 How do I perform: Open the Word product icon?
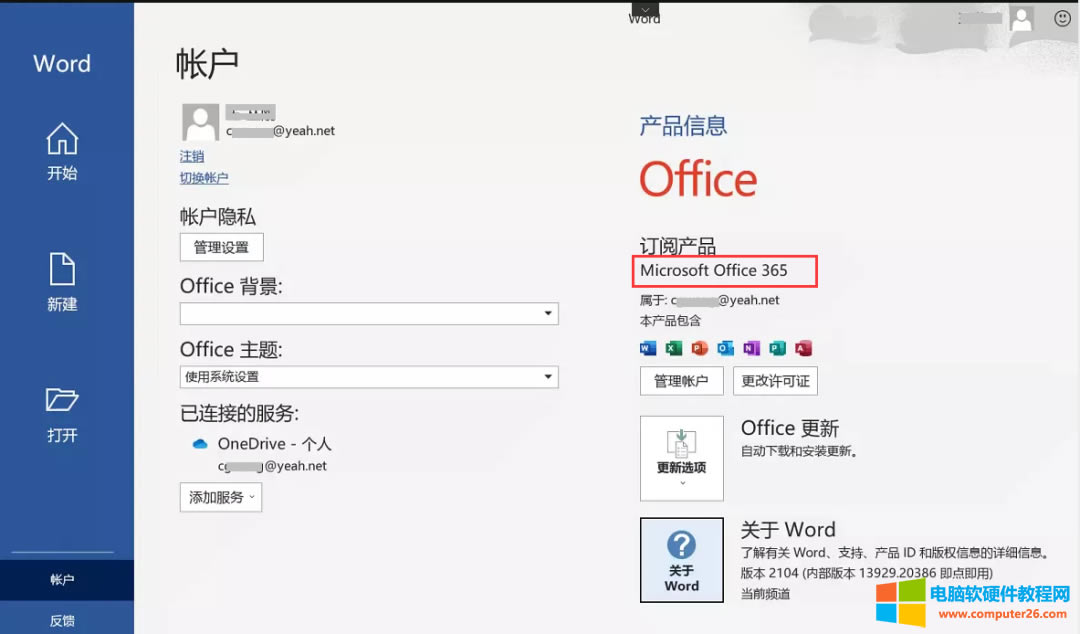pyautogui.click(x=647, y=347)
